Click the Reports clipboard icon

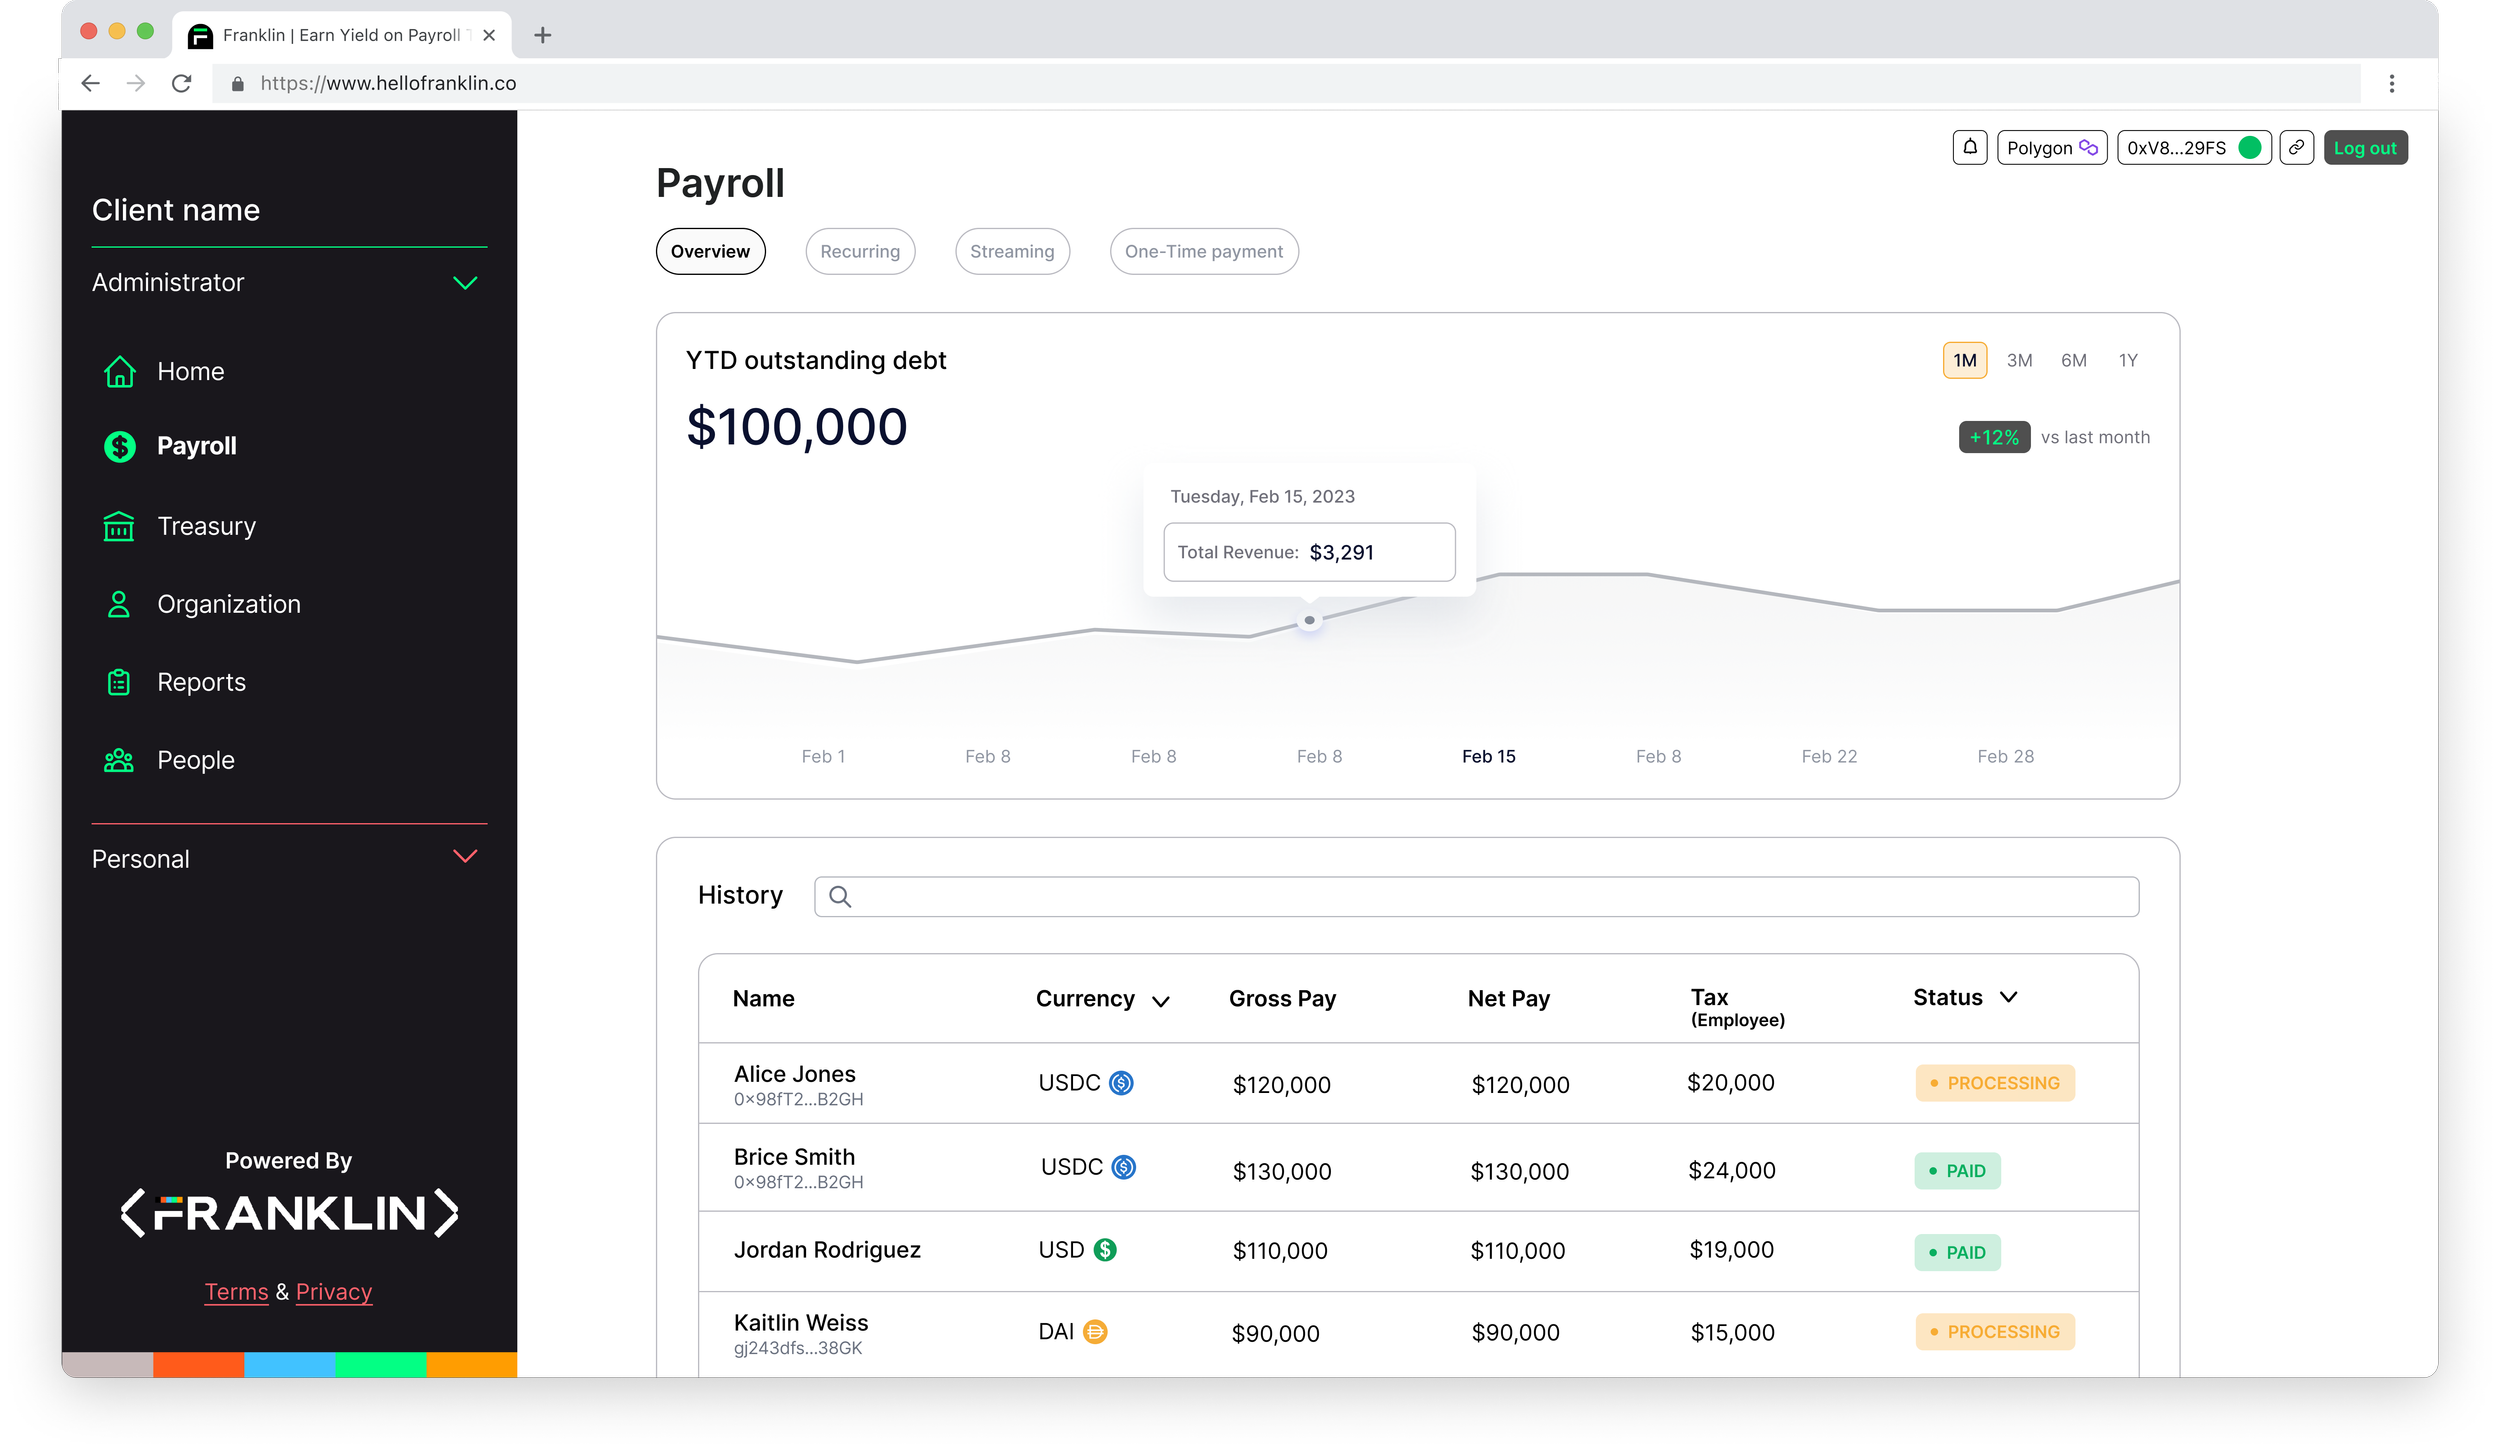(x=119, y=682)
